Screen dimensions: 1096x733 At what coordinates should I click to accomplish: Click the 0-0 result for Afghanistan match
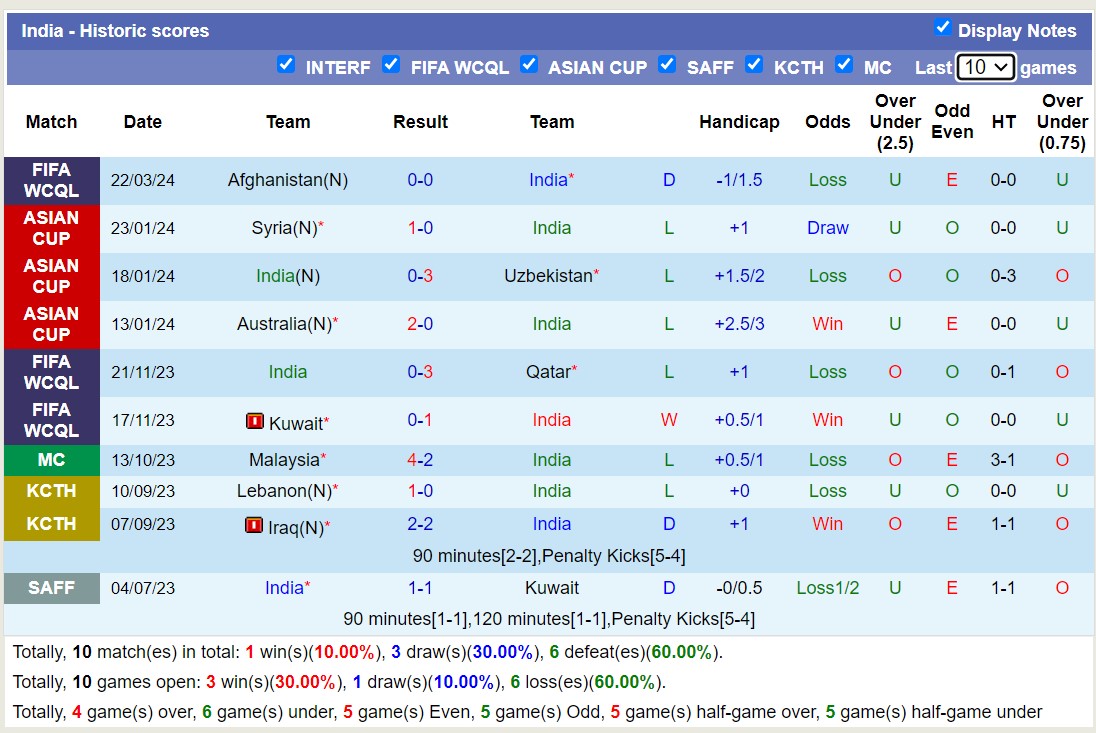tap(420, 180)
